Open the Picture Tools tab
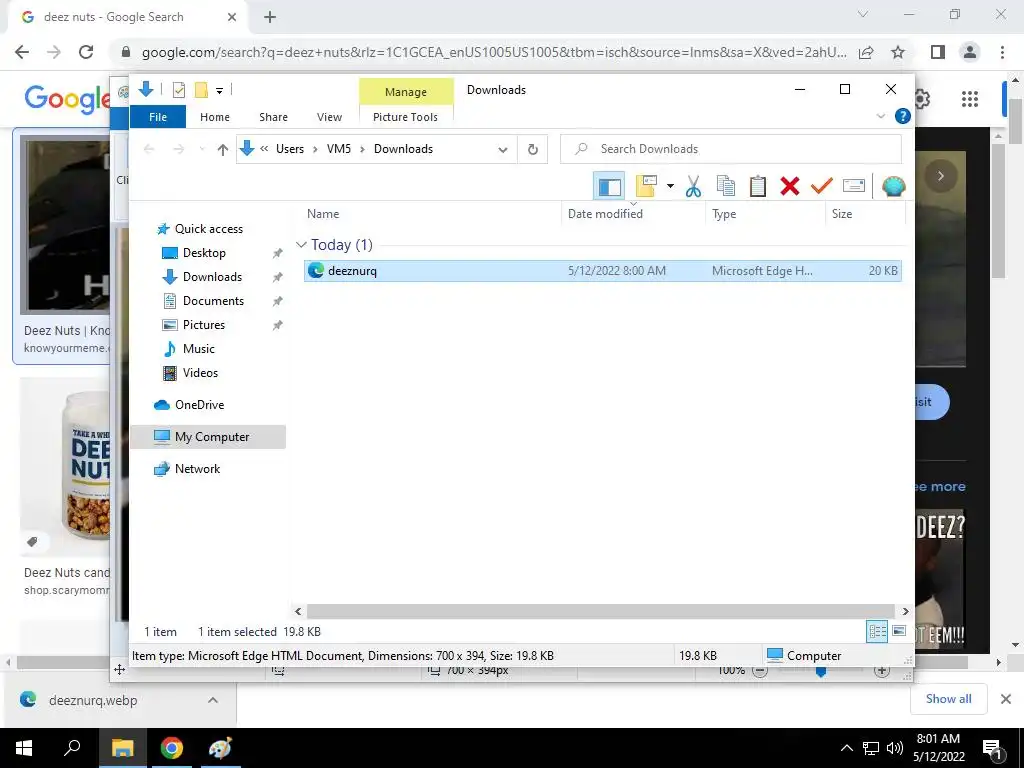The image size is (1024, 768). (406, 117)
